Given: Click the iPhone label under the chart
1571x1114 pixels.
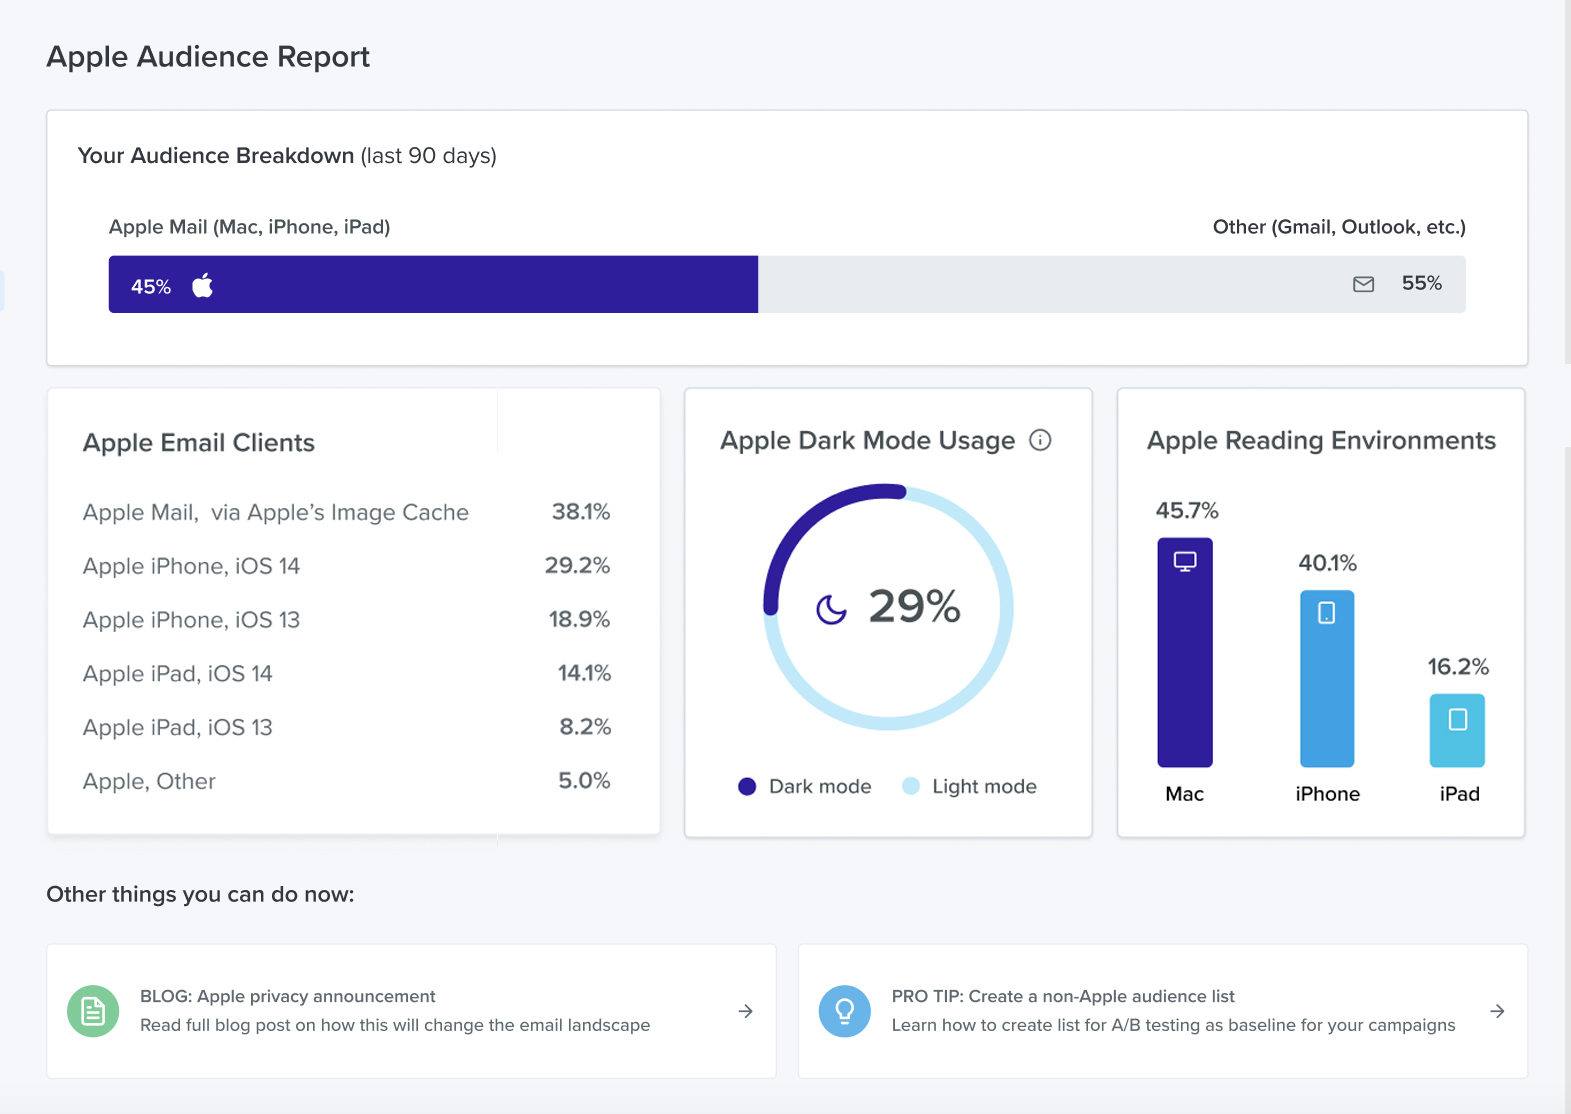Looking at the screenshot, I should (x=1327, y=794).
